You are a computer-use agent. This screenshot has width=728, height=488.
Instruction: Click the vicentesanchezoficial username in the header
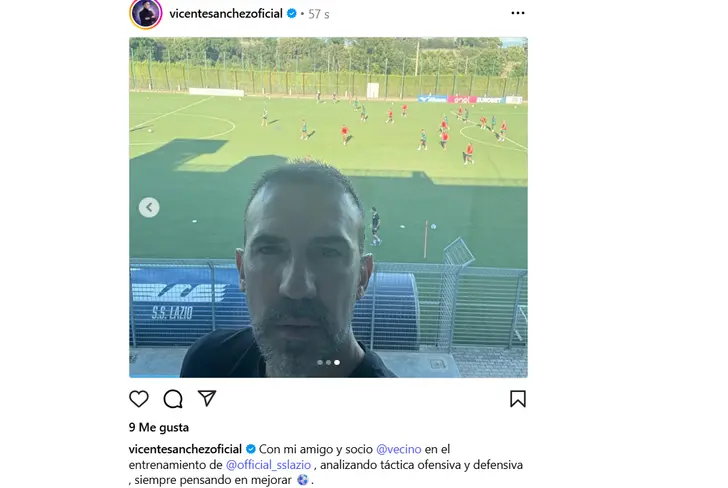pyautogui.click(x=226, y=13)
